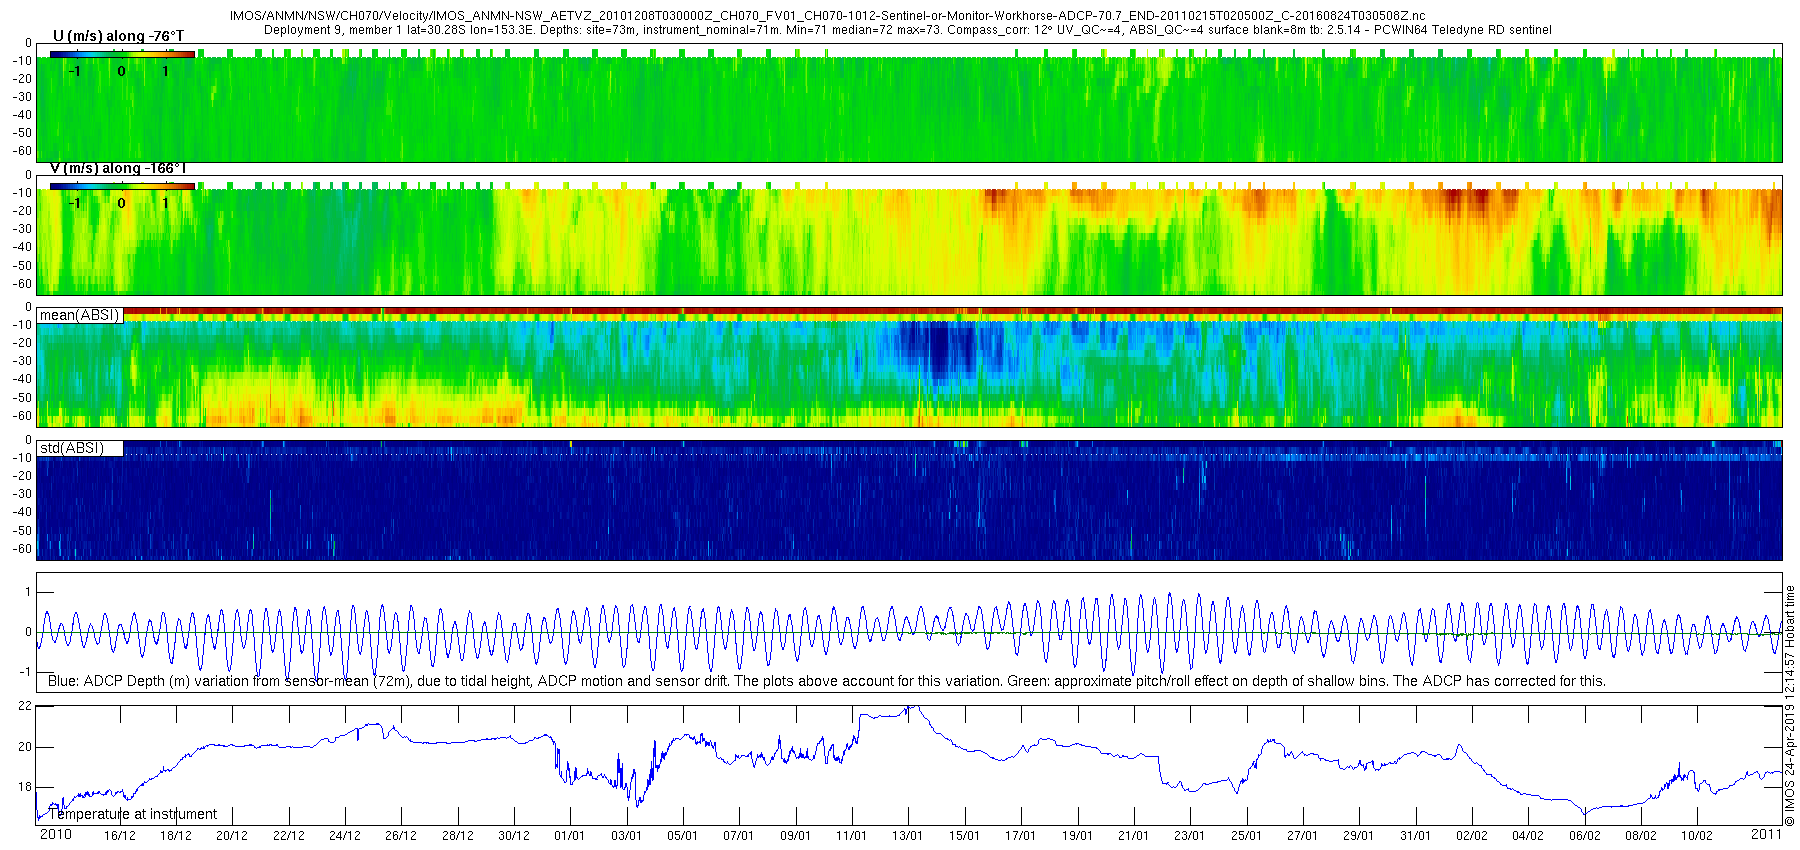Click the '01/01' date tick label
Screen dimensions: 1800x850
(x=570, y=836)
